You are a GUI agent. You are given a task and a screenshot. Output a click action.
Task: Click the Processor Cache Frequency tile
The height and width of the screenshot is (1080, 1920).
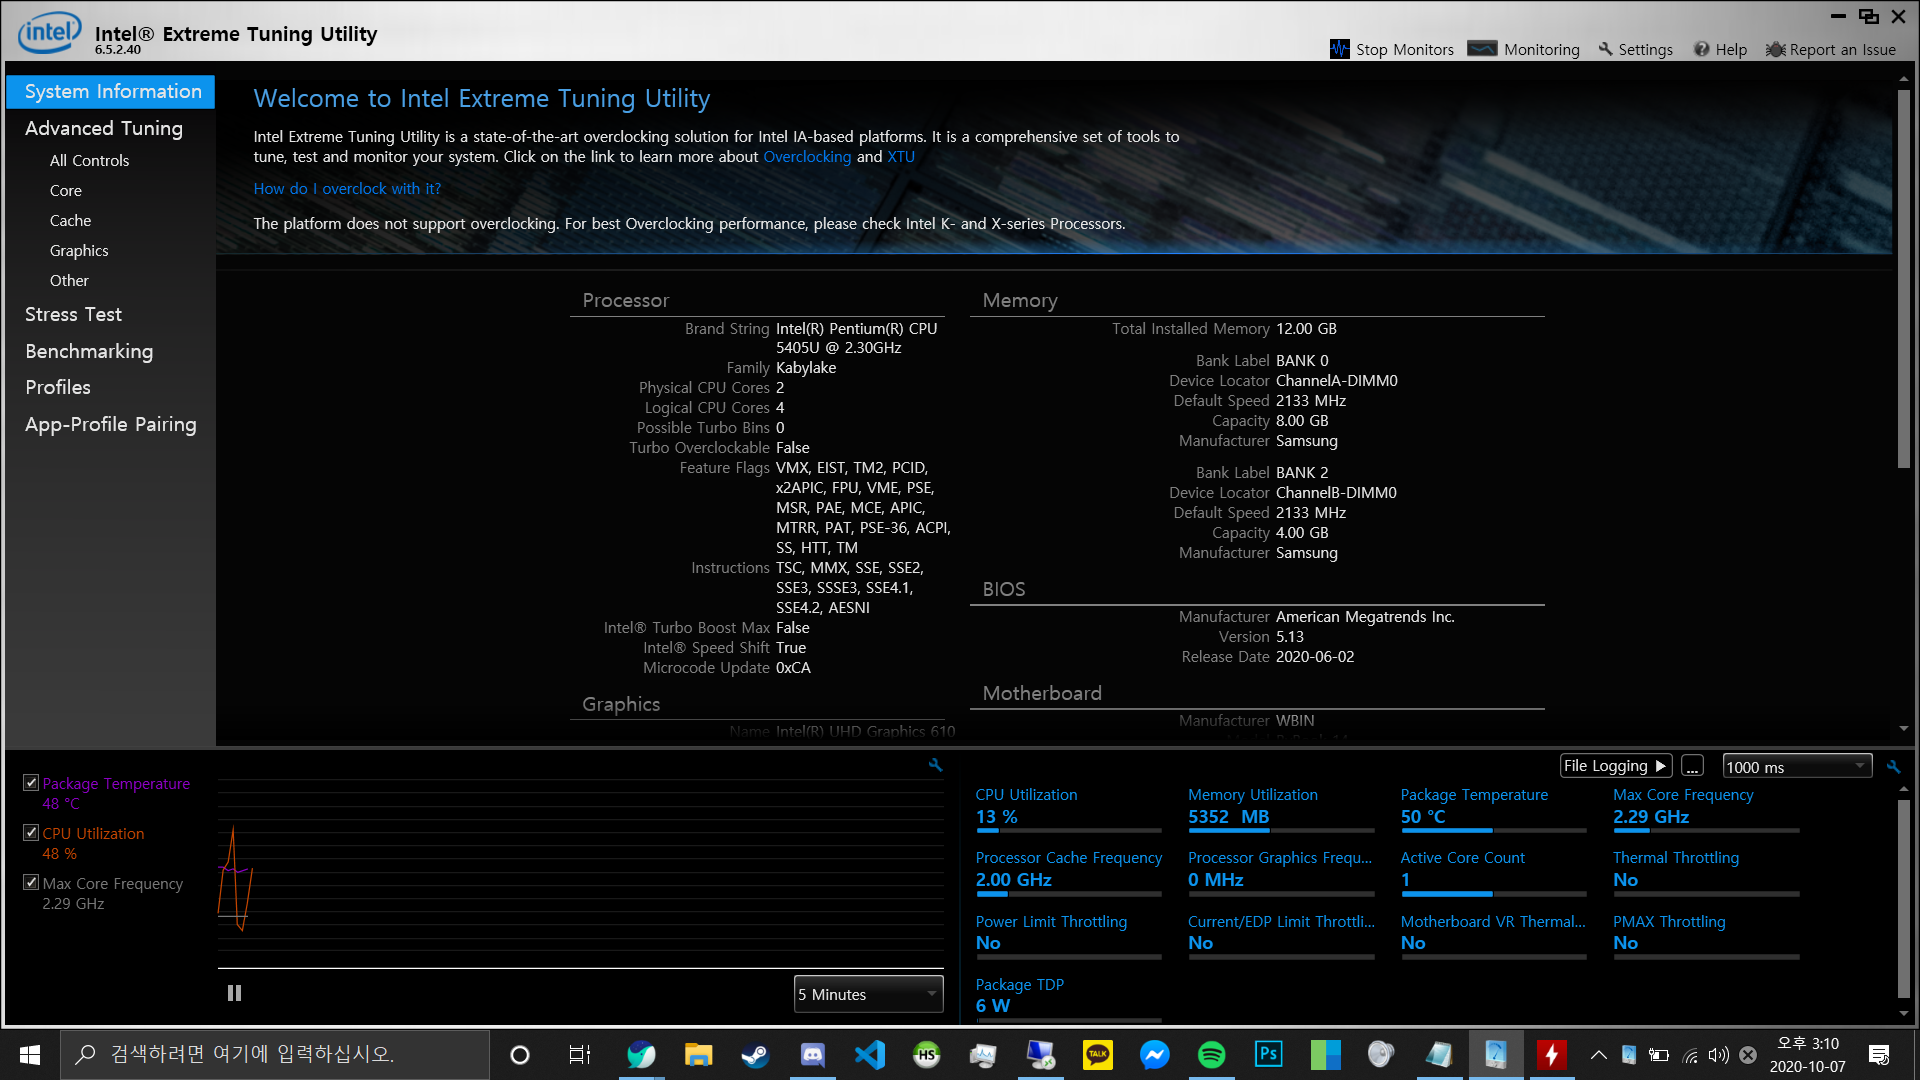click(1068, 871)
